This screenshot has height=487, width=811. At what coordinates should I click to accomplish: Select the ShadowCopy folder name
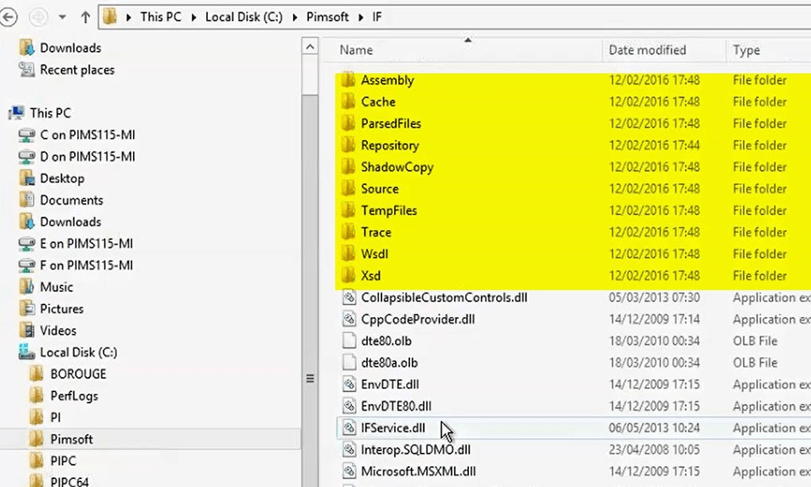(397, 167)
